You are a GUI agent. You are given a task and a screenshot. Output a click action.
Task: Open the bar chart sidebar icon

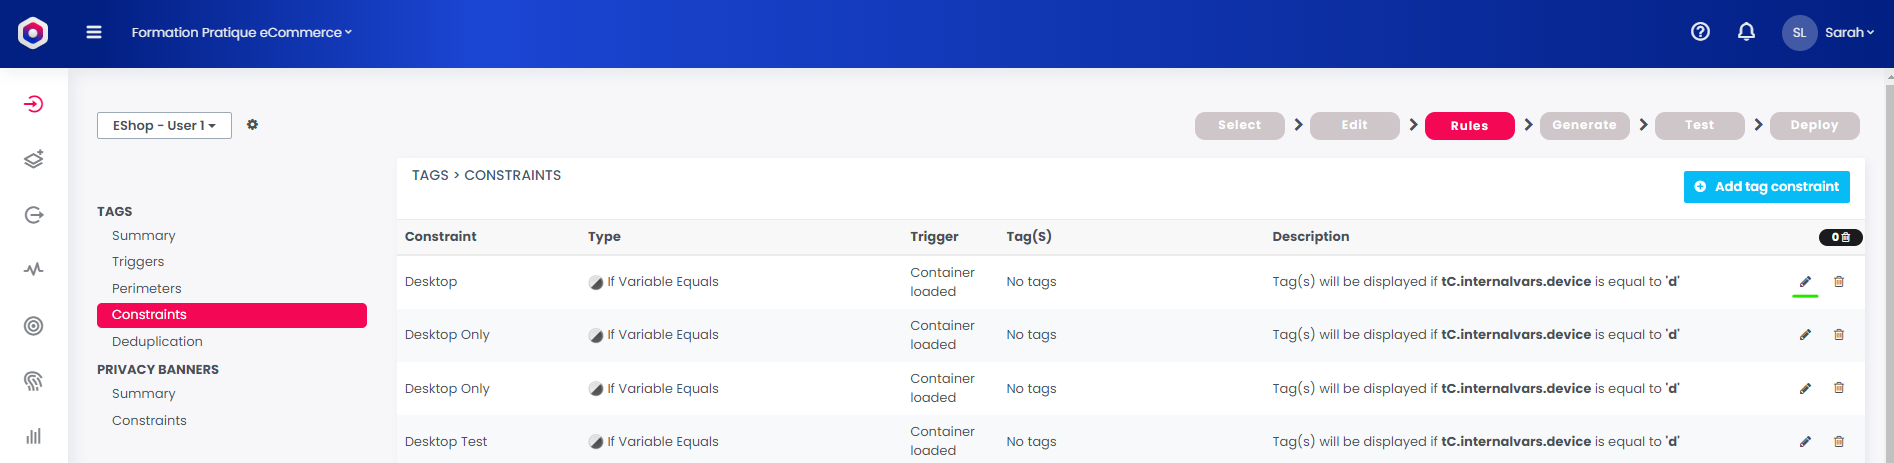34,436
